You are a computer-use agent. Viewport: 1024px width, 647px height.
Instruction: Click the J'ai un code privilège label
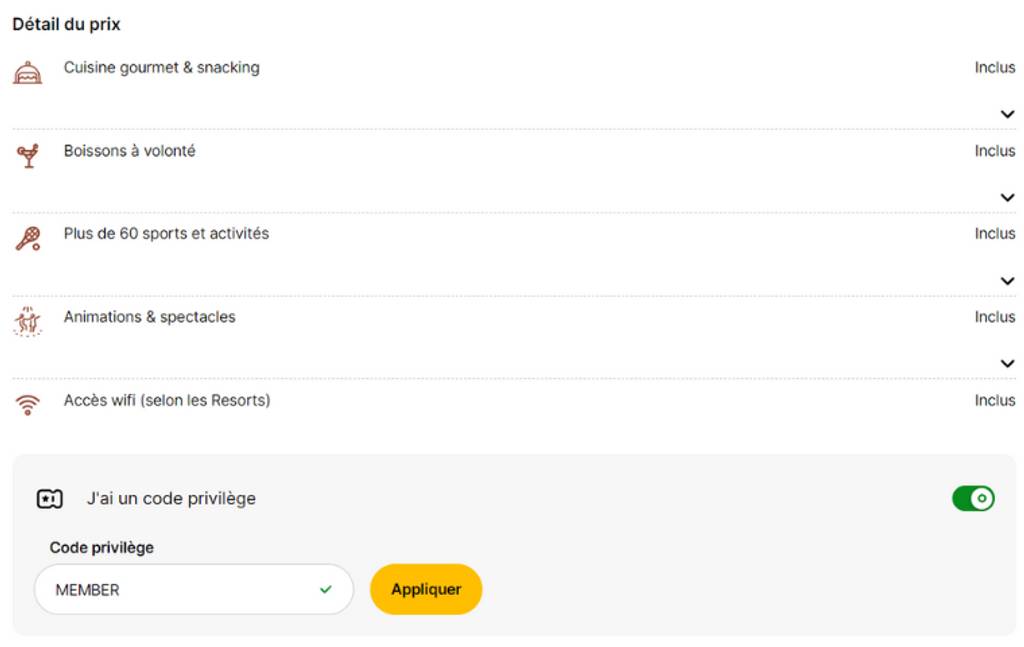point(171,499)
